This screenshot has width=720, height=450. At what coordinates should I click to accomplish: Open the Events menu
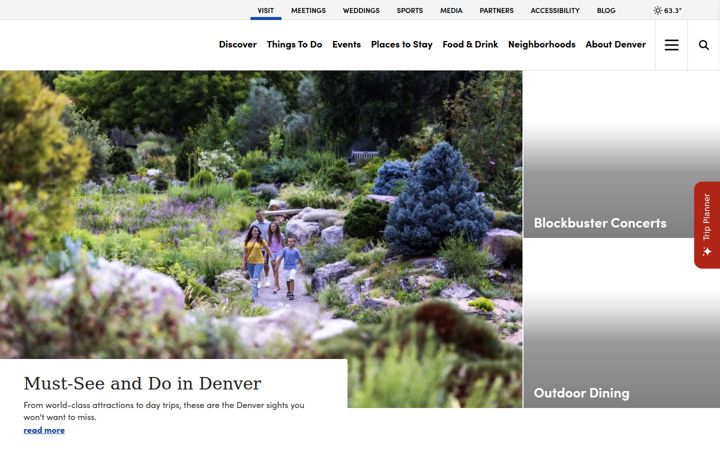tap(346, 45)
